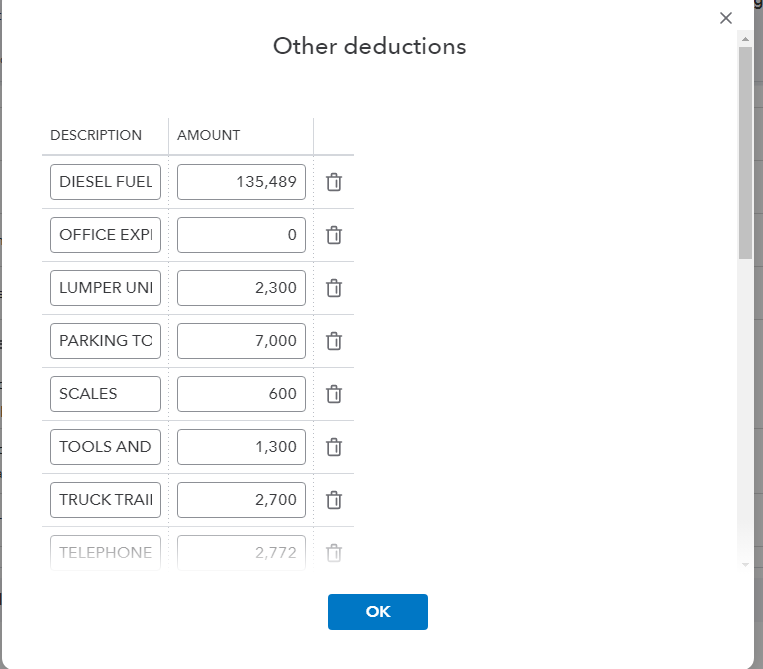Delete the DIESEL FUEL deduction row
Viewport: 763px width, 669px height.
(x=334, y=183)
